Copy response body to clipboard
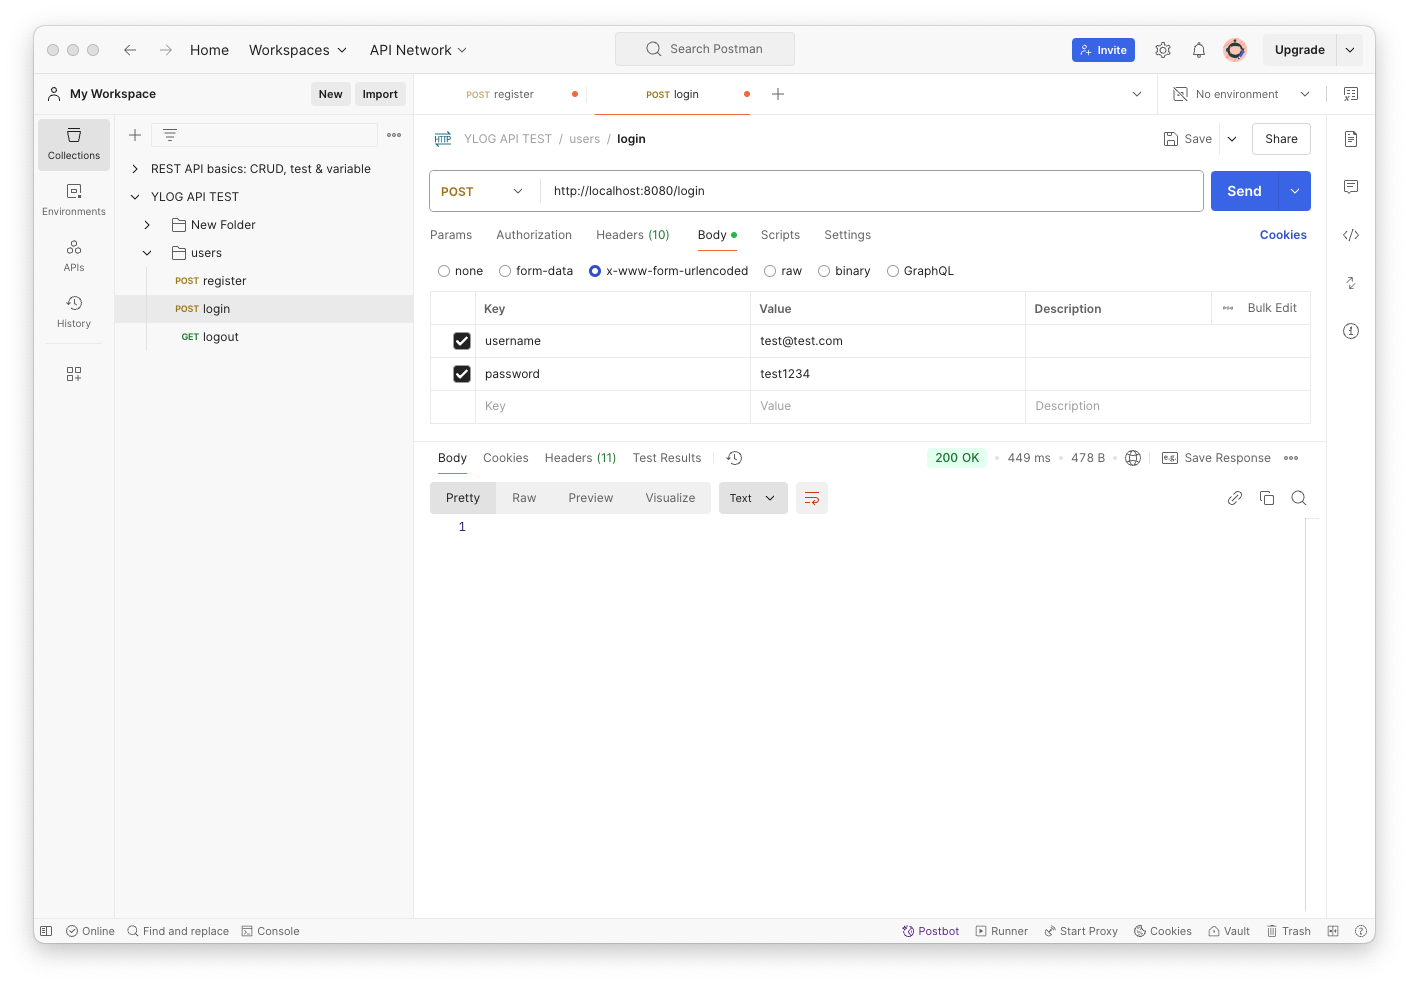 (x=1267, y=498)
